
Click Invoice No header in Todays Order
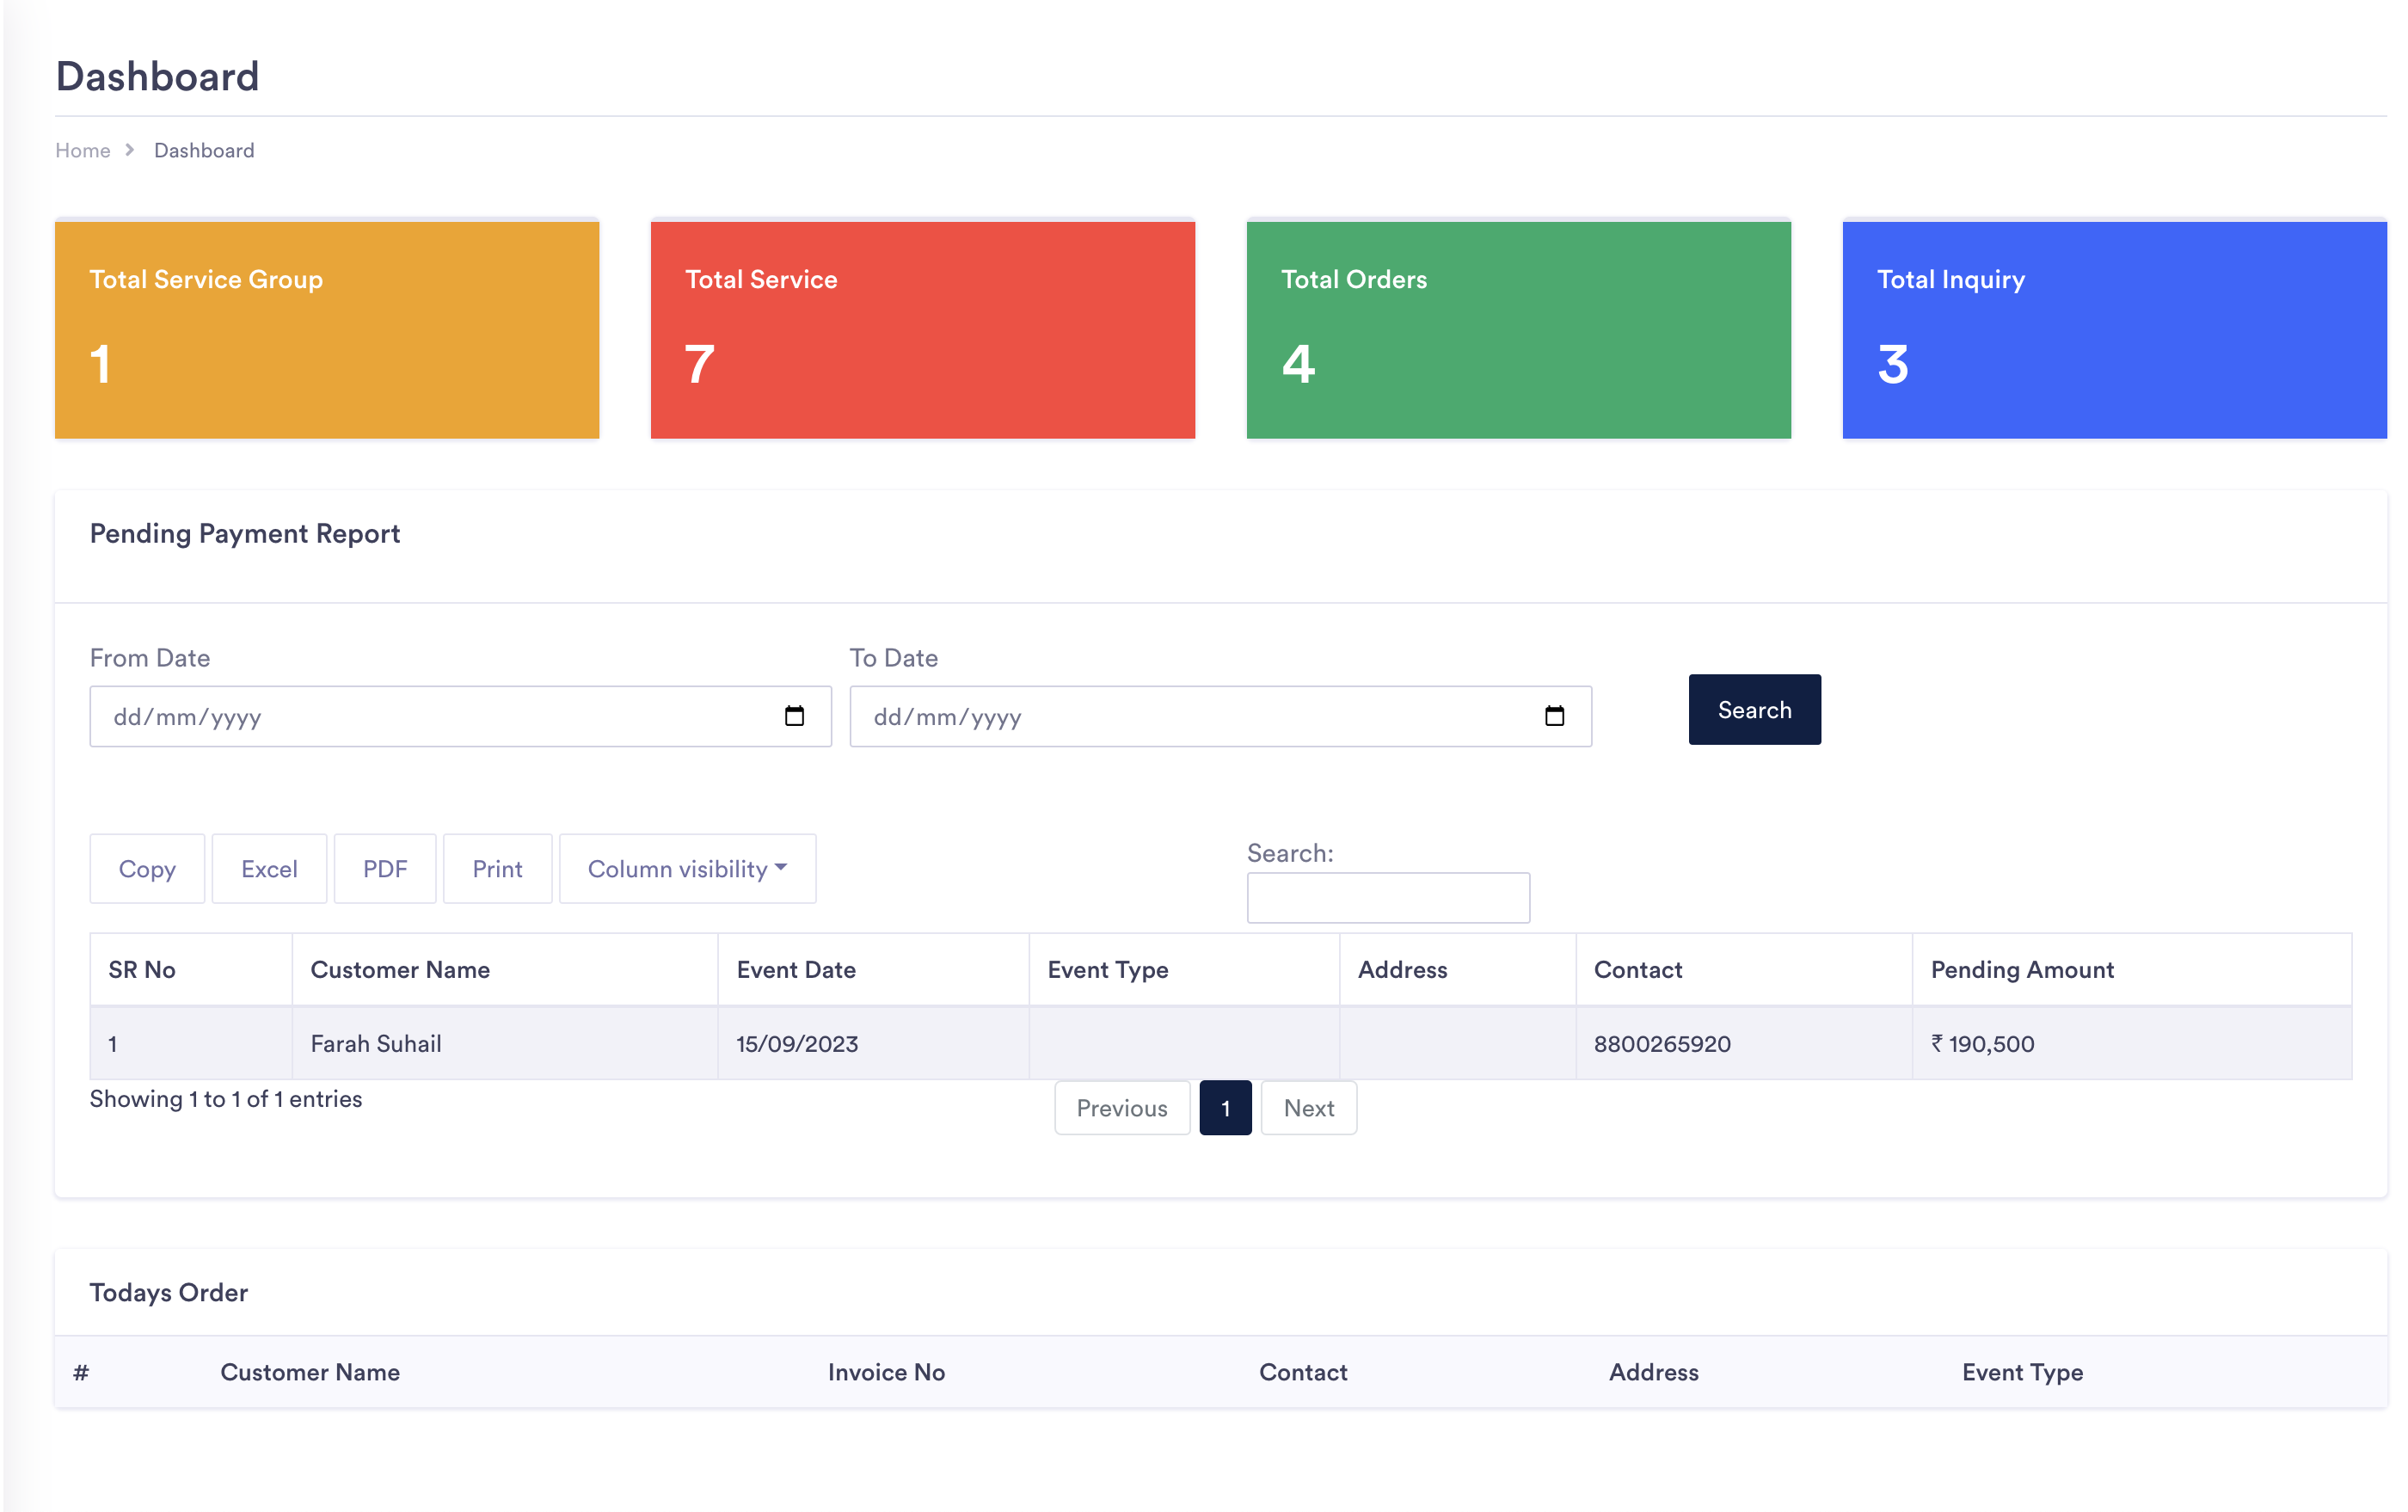(x=886, y=1371)
